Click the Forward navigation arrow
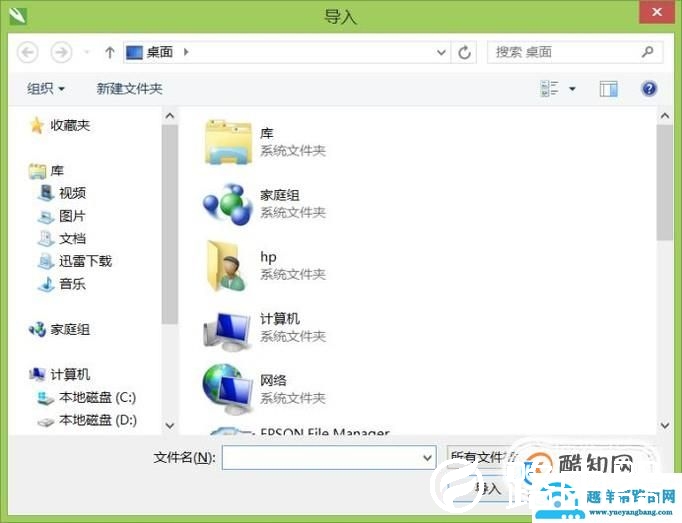682x523 pixels. tap(61, 53)
